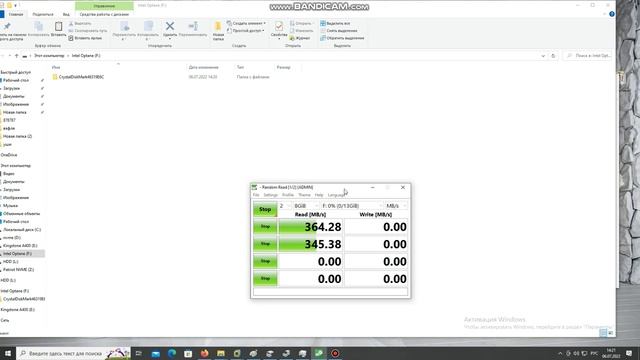Screen dimensions: 640x360
Task: Go up one folder level arrow
Action: [x=17, y=56]
